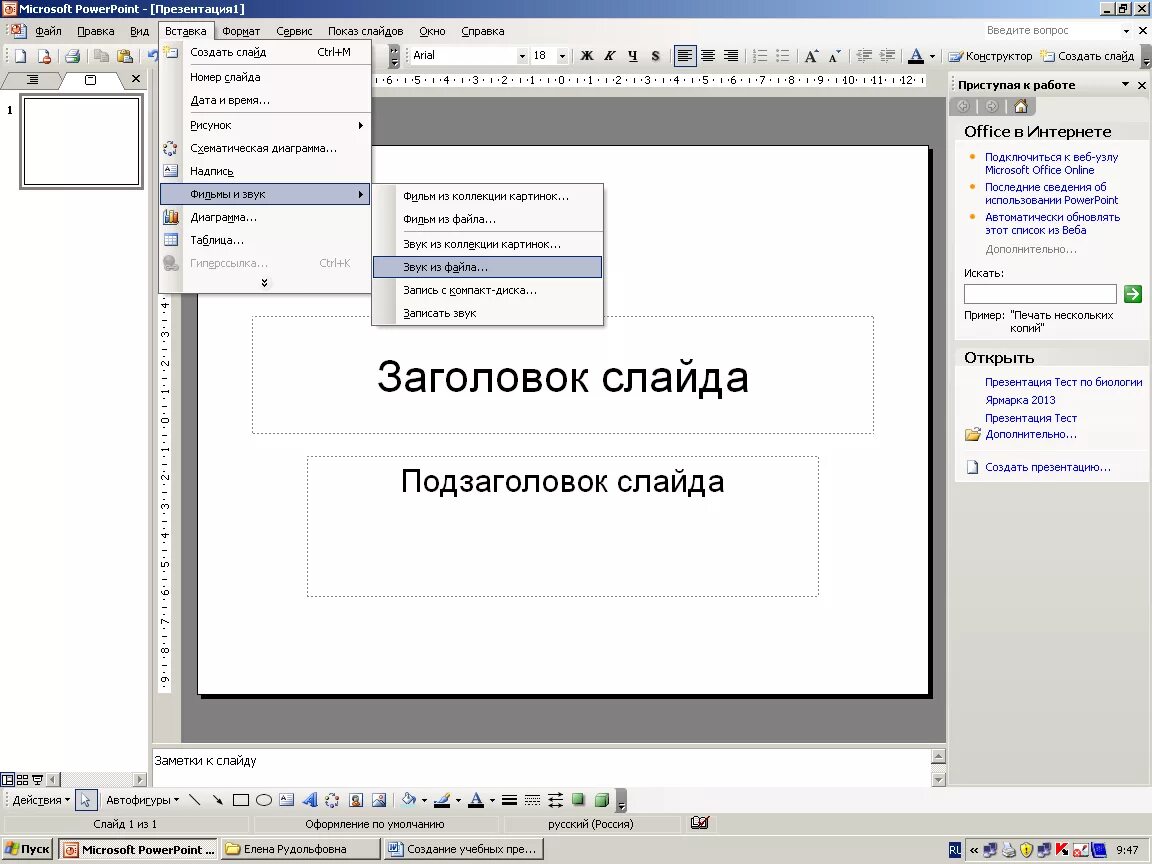Click the Insert Picture from File icon
The image size is (1152, 864).
pyautogui.click(x=379, y=800)
